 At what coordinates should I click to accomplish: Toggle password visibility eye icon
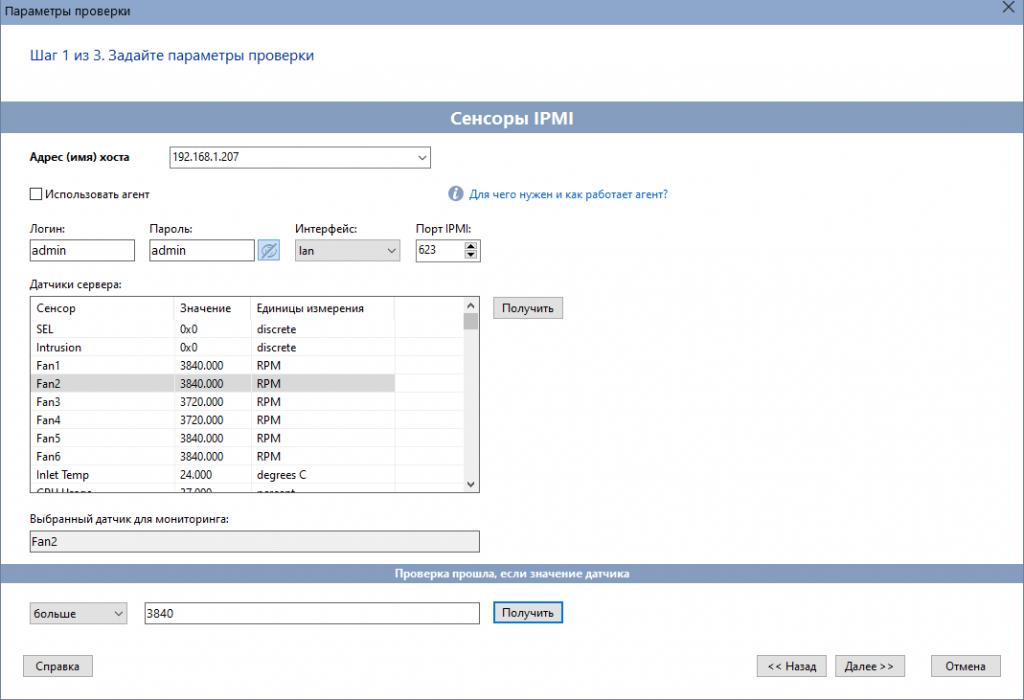point(268,250)
